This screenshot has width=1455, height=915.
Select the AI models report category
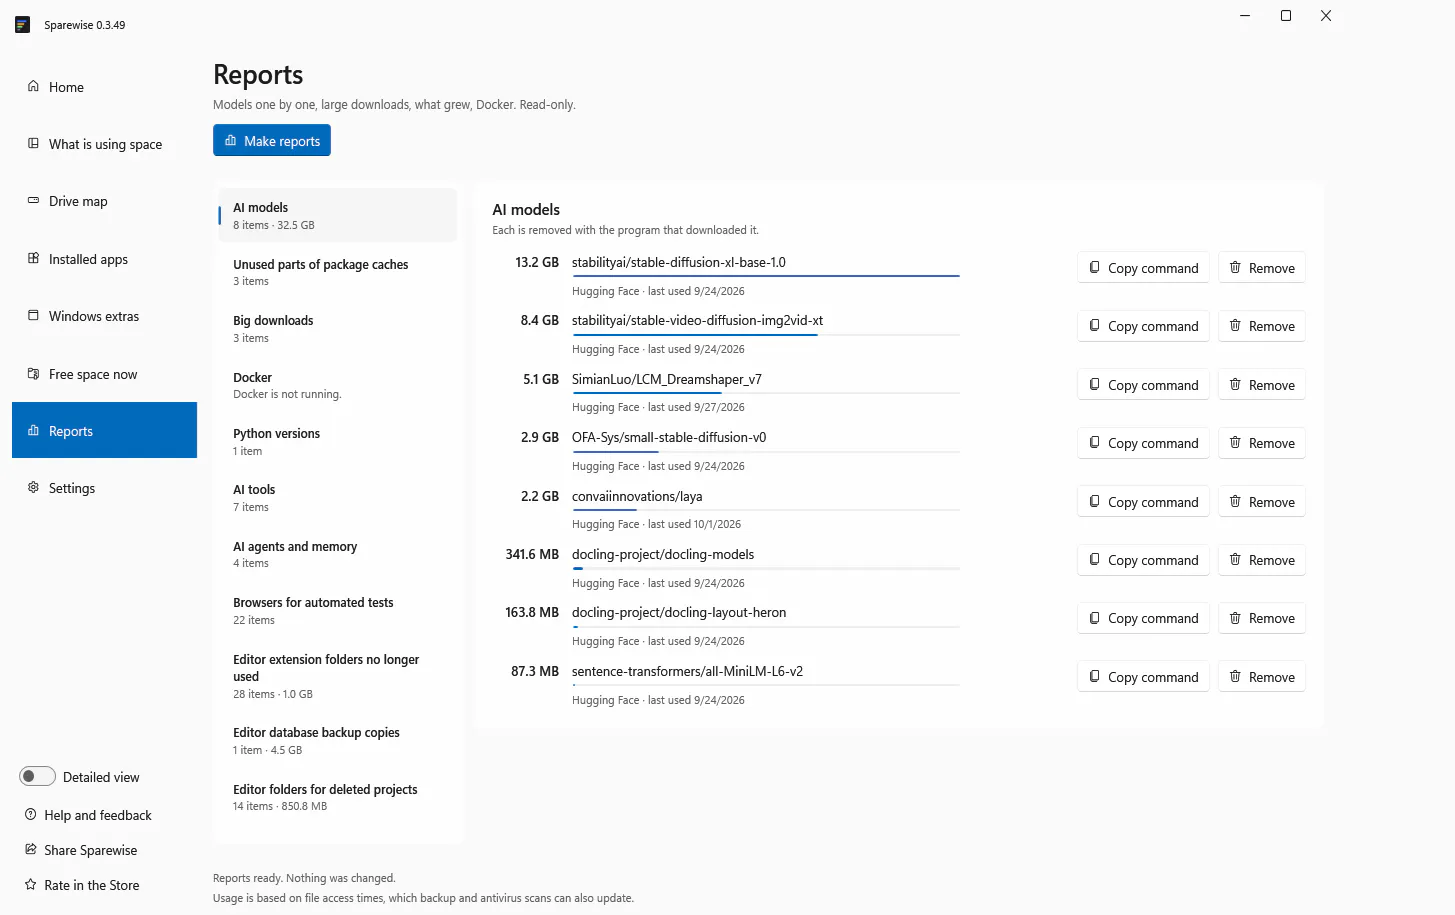point(338,215)
